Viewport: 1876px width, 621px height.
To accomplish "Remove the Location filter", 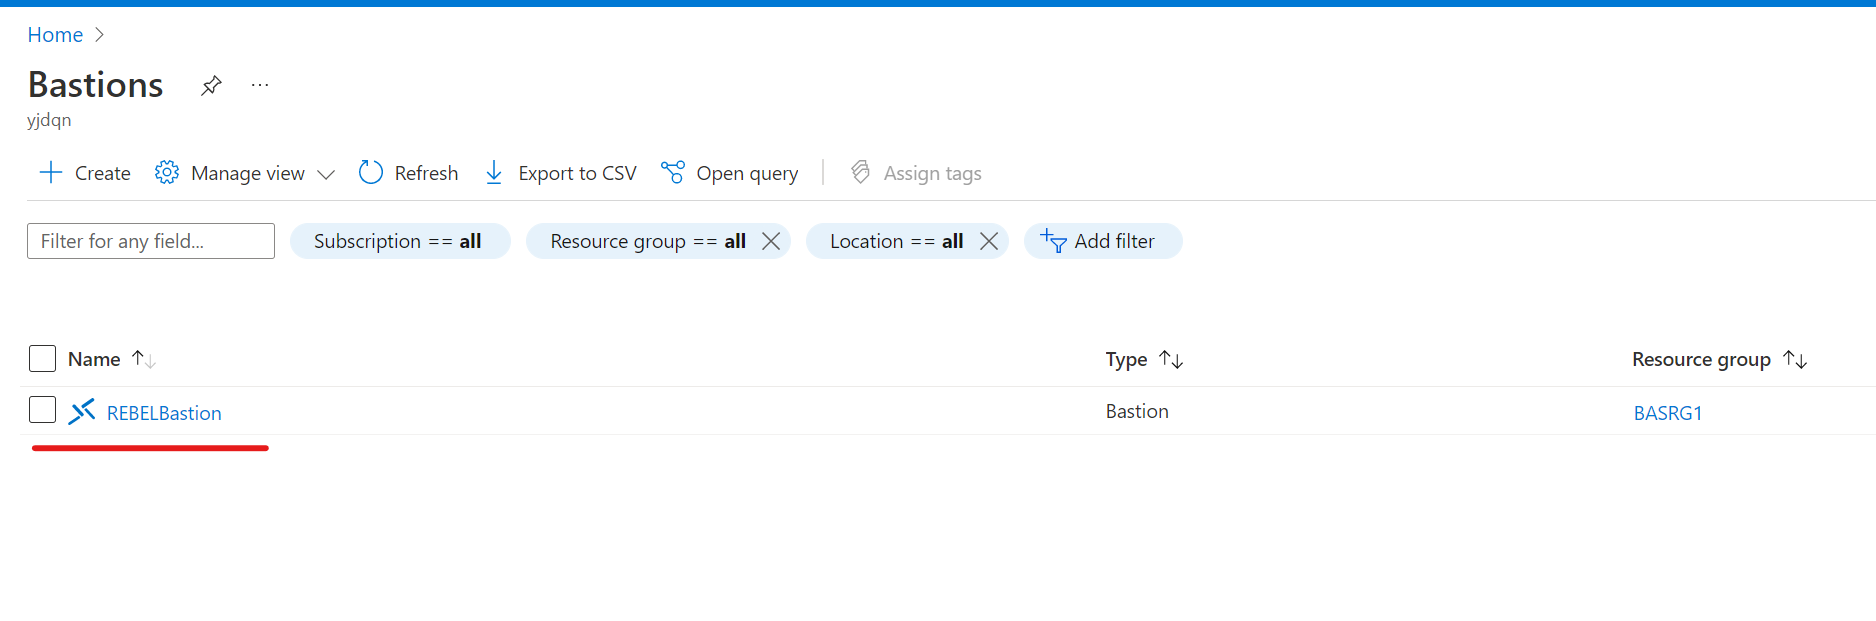I will coord(989,241).
